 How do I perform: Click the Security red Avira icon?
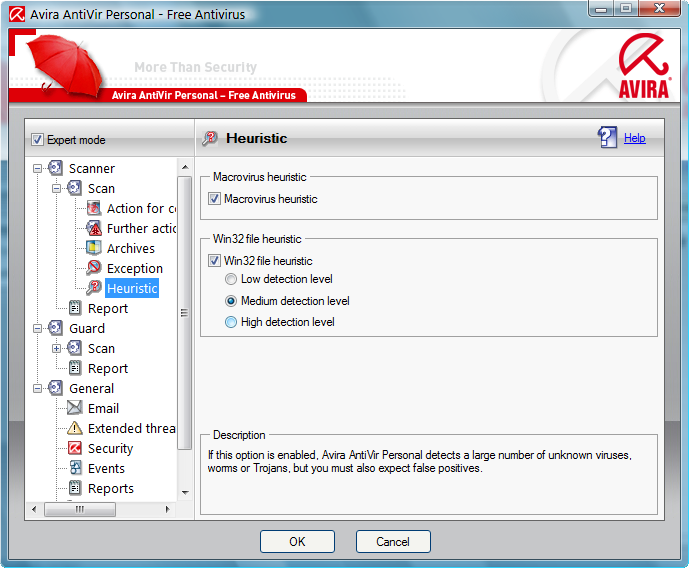pyautogui.click(x=74, y=448)
